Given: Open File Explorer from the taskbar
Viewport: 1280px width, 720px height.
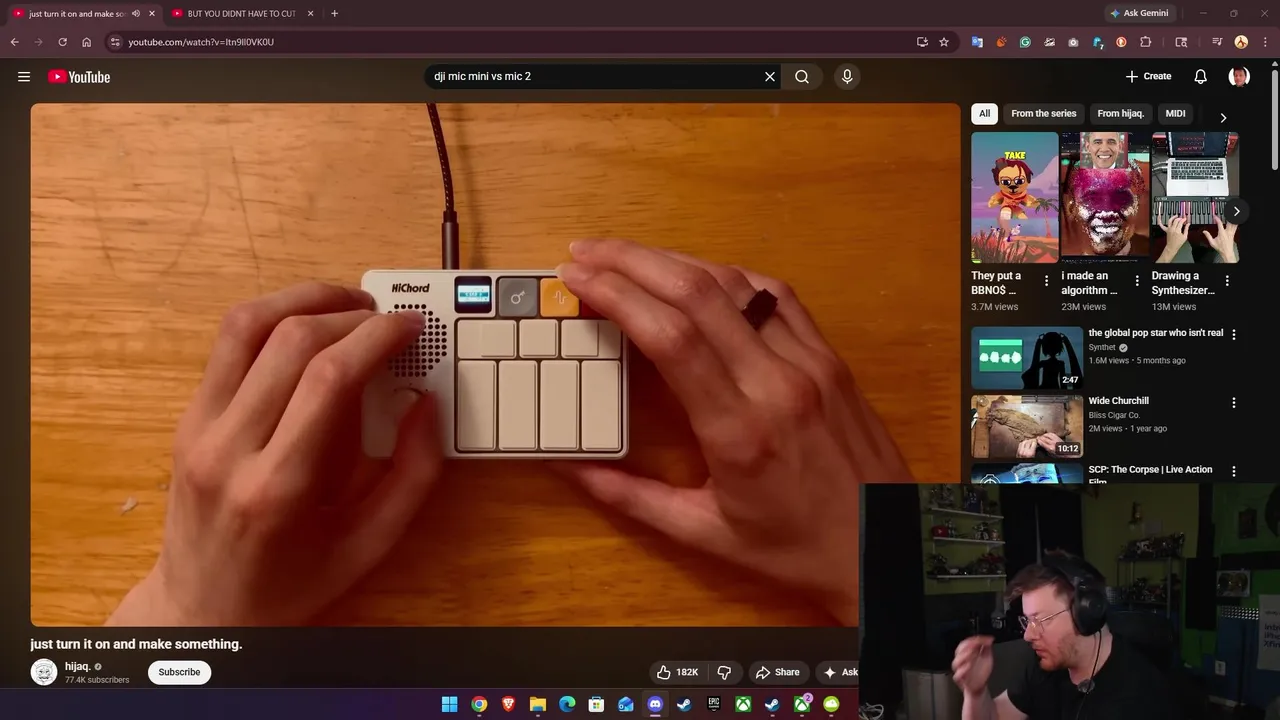Looking at the screenshot, I should tap(537, 705).
